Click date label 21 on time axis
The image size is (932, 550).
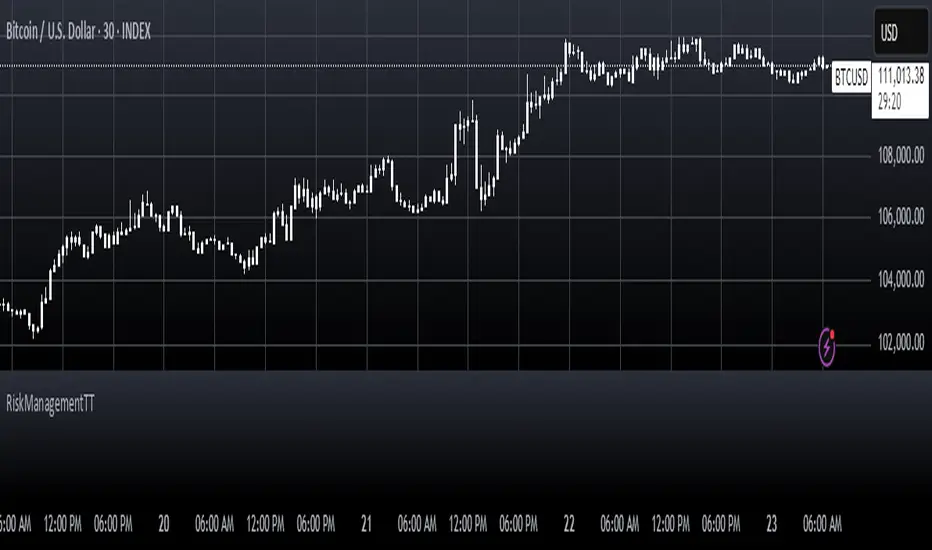point(366,524)
